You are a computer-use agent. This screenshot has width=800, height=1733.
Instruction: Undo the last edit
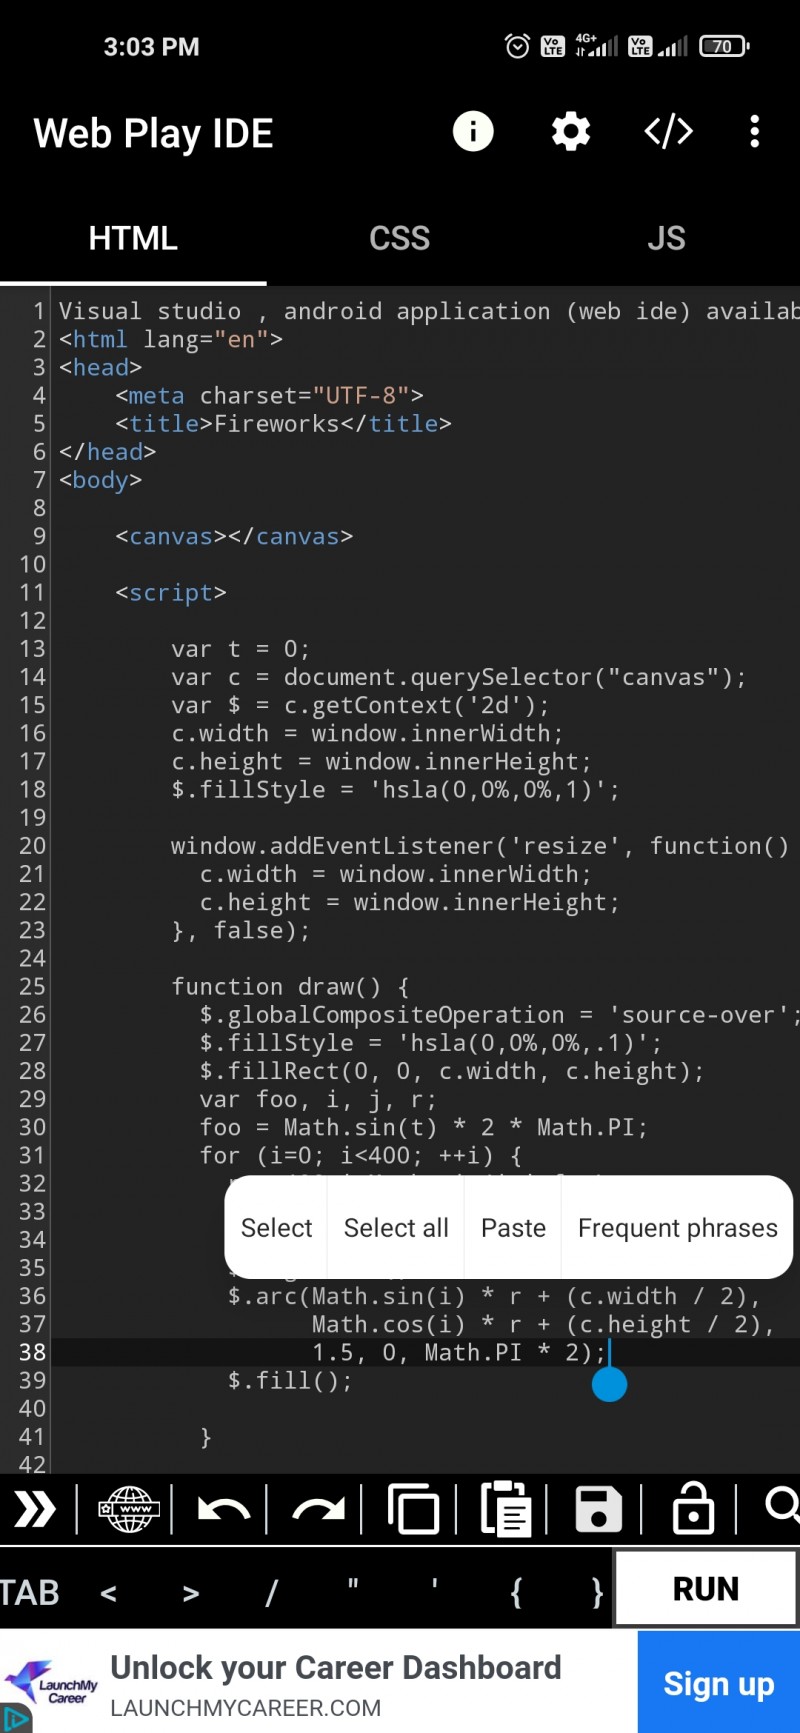tap(223, 1509)
